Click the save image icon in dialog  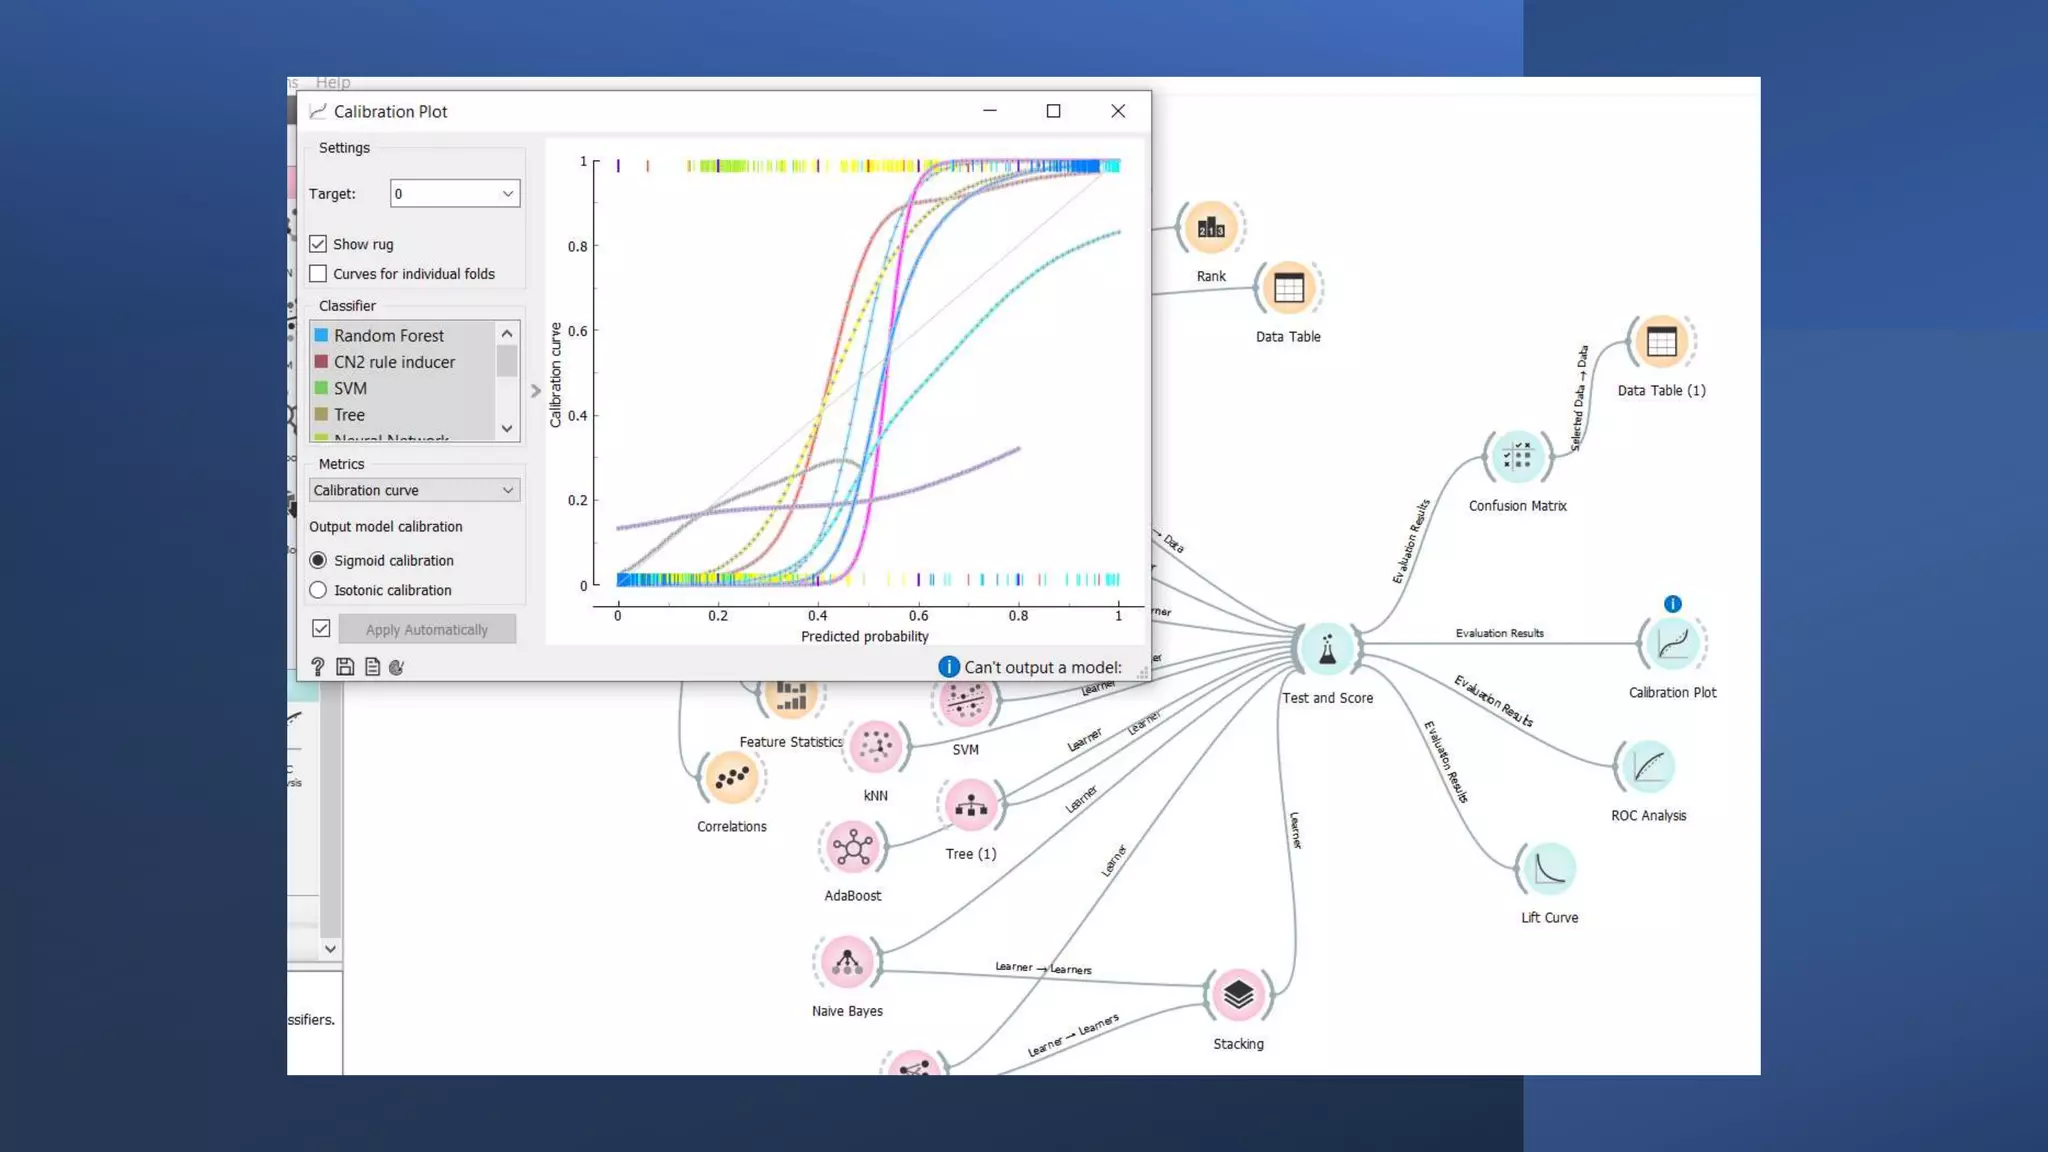point(345,667)
